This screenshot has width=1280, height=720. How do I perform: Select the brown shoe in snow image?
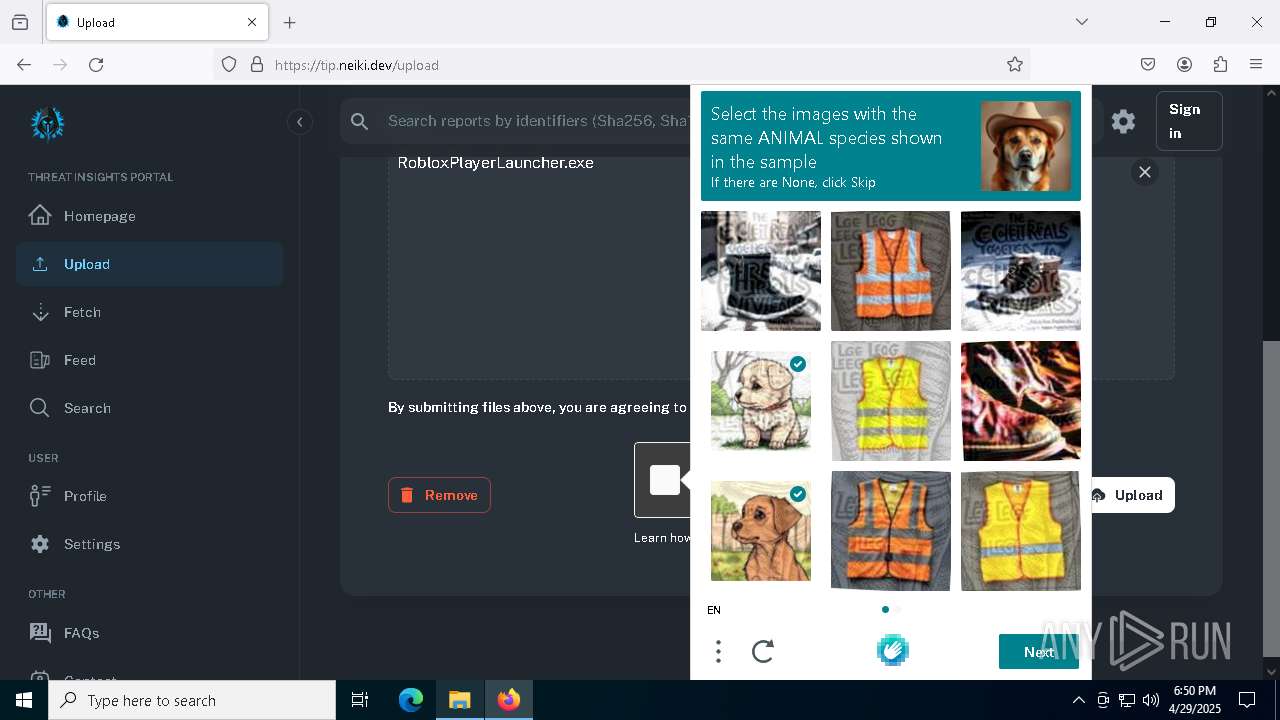1021,271
